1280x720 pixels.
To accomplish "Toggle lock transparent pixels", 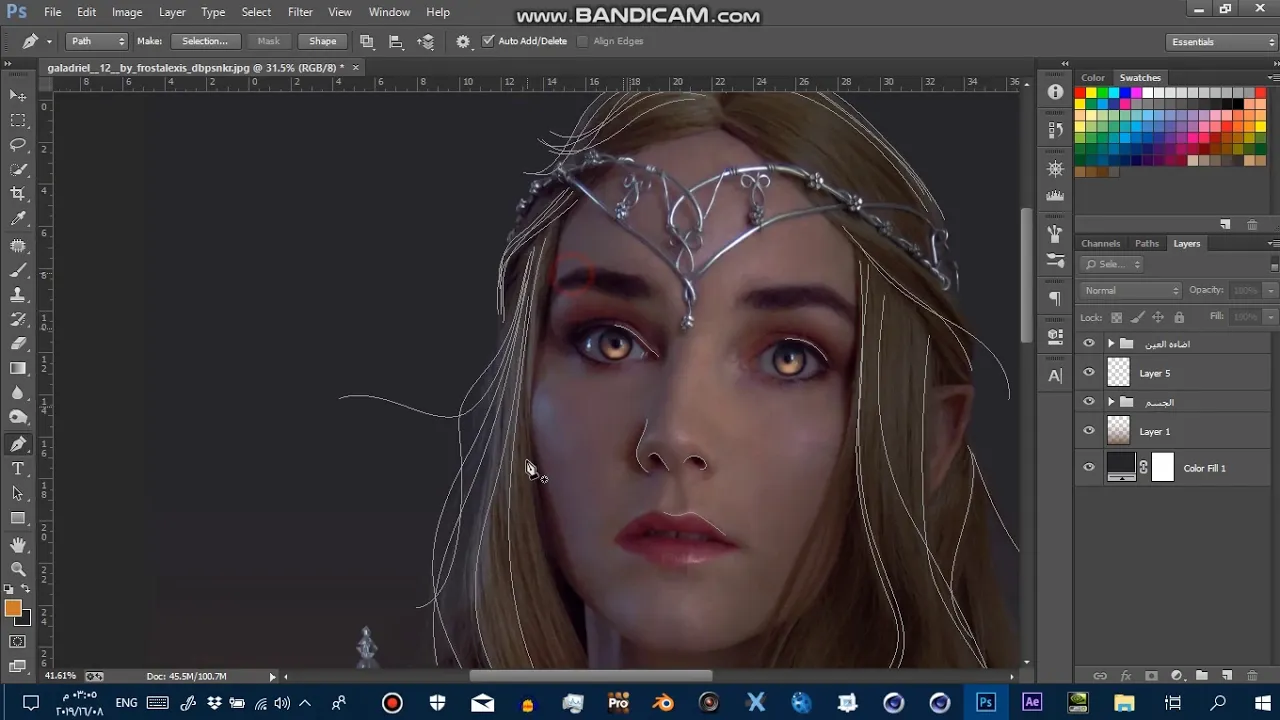I will coord(1117,317).
